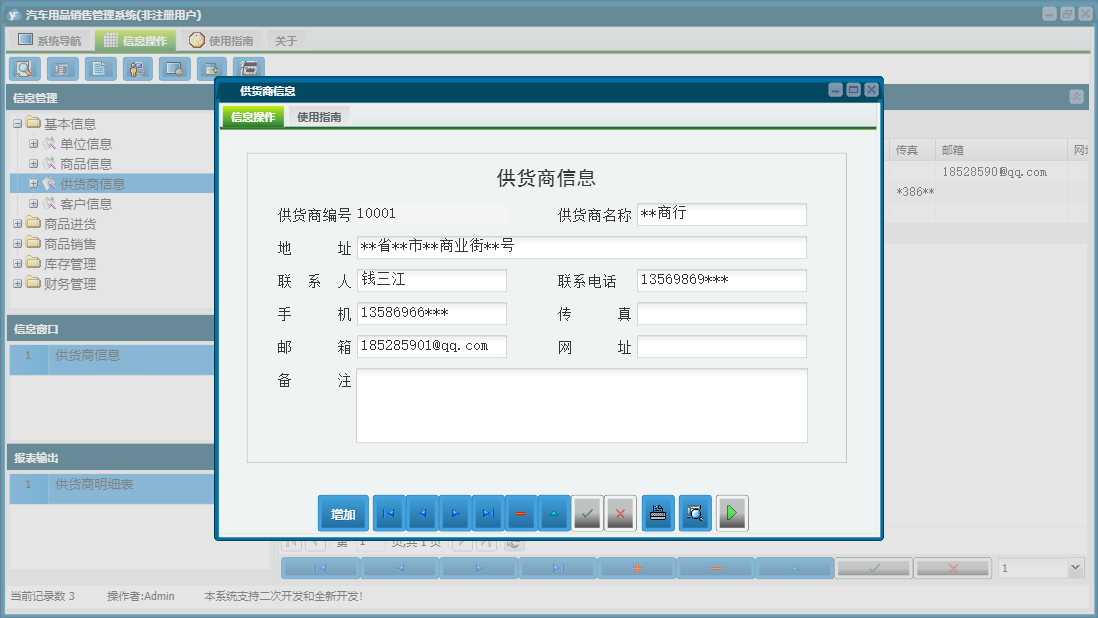
Task: Open the 使用指南 main tab
Action: [x=221, y=40]
